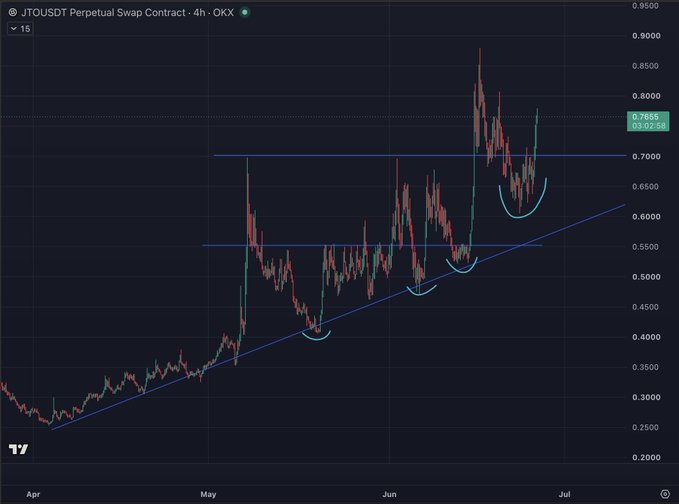Open chart settings gear in bottom corner
Image resolution: width=679 pixels, height=504 pixels.
(x=665, y=494)
